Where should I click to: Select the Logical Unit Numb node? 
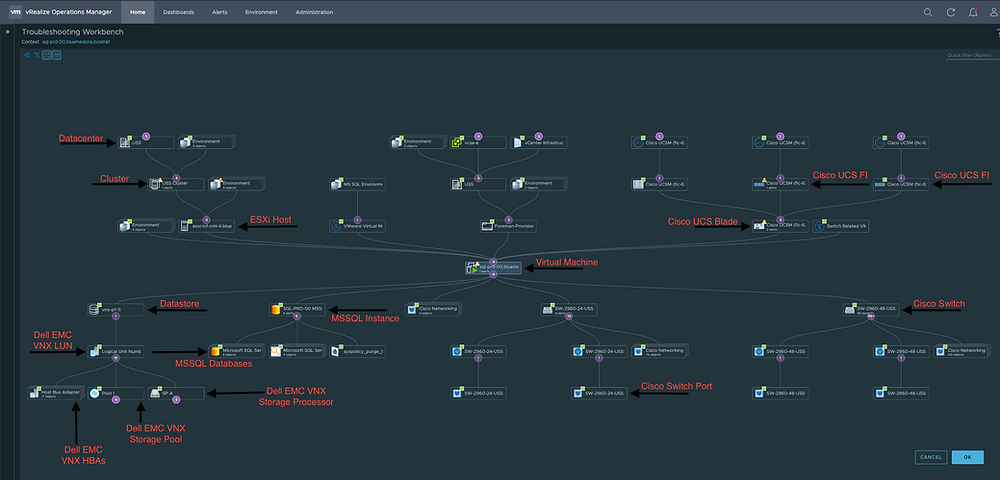(x=115, y=351)
